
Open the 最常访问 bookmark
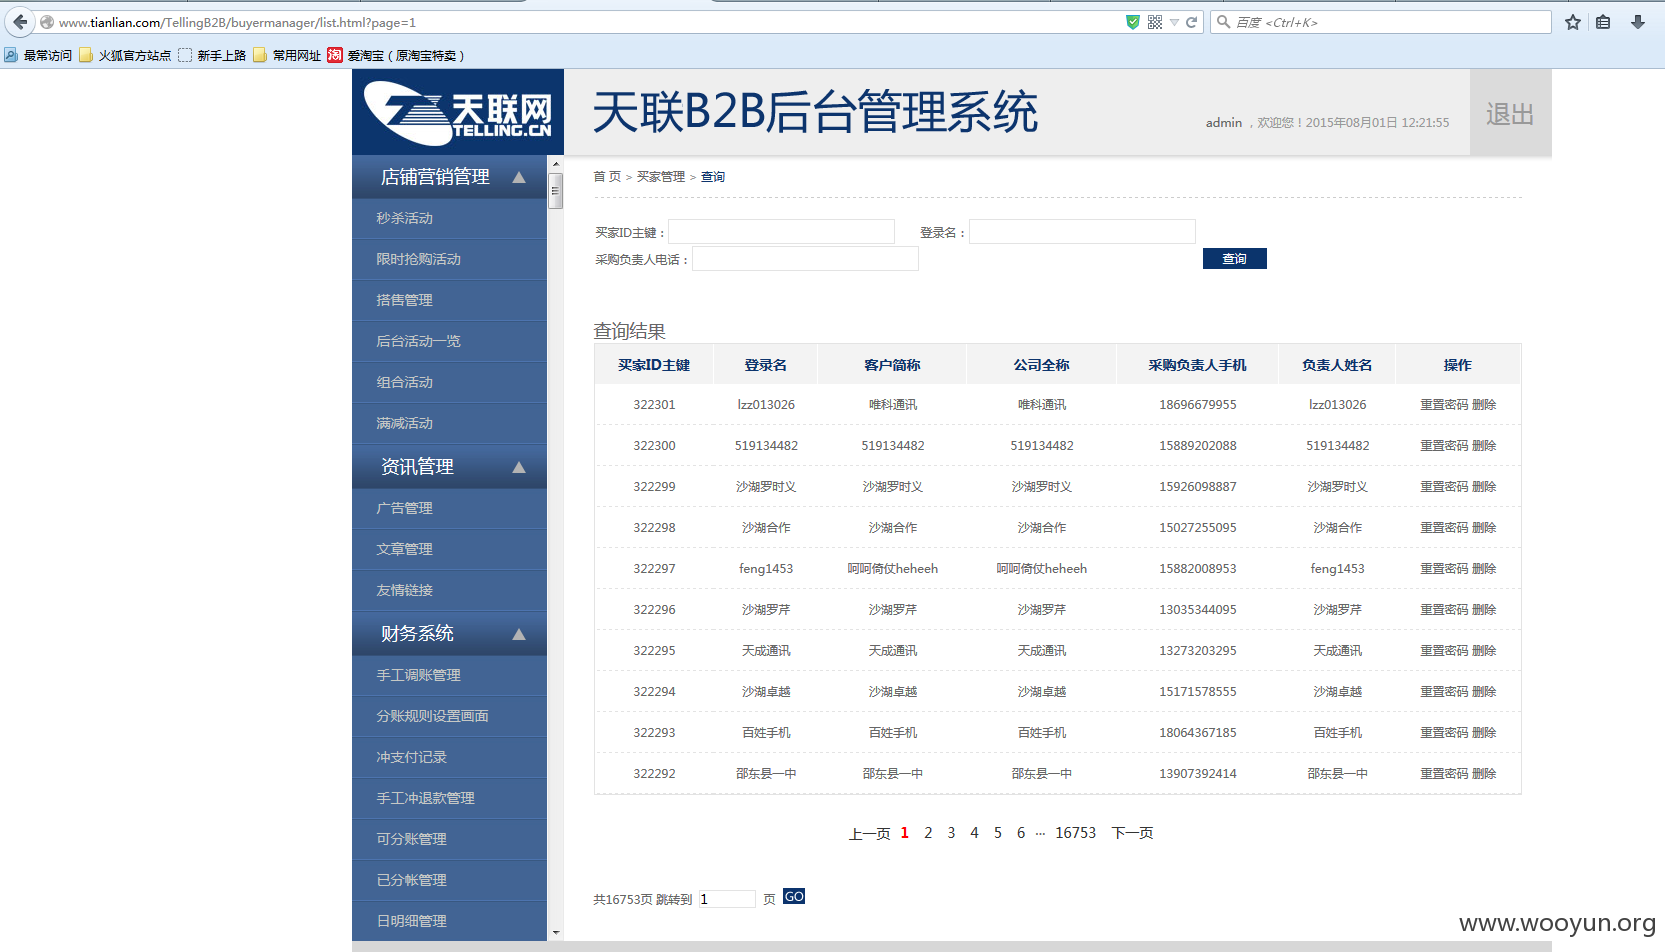(38, 55)
